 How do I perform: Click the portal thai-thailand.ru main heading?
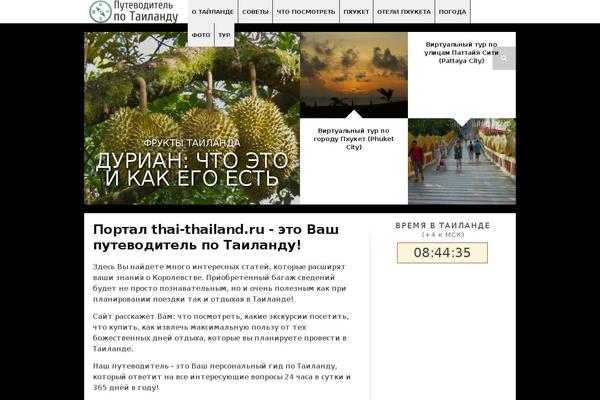(216, 237)
